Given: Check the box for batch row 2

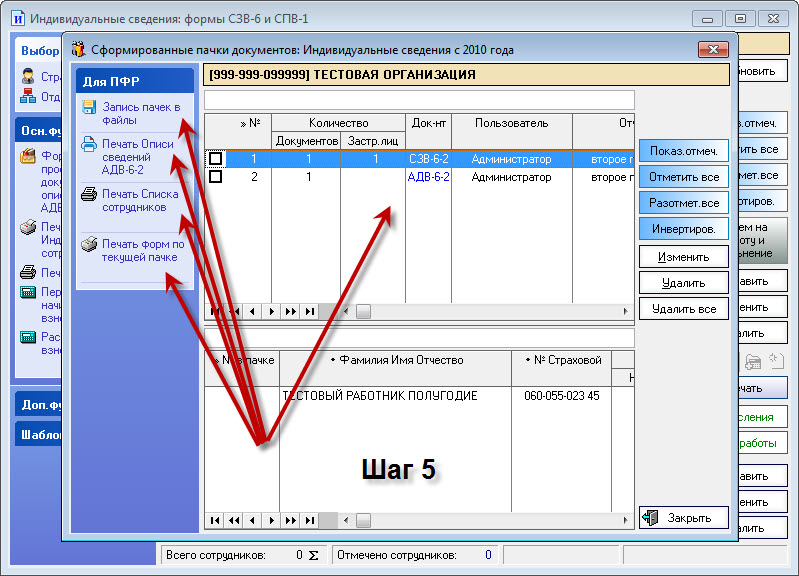Looking at the screenshot, I should click(x=215, y=177).
